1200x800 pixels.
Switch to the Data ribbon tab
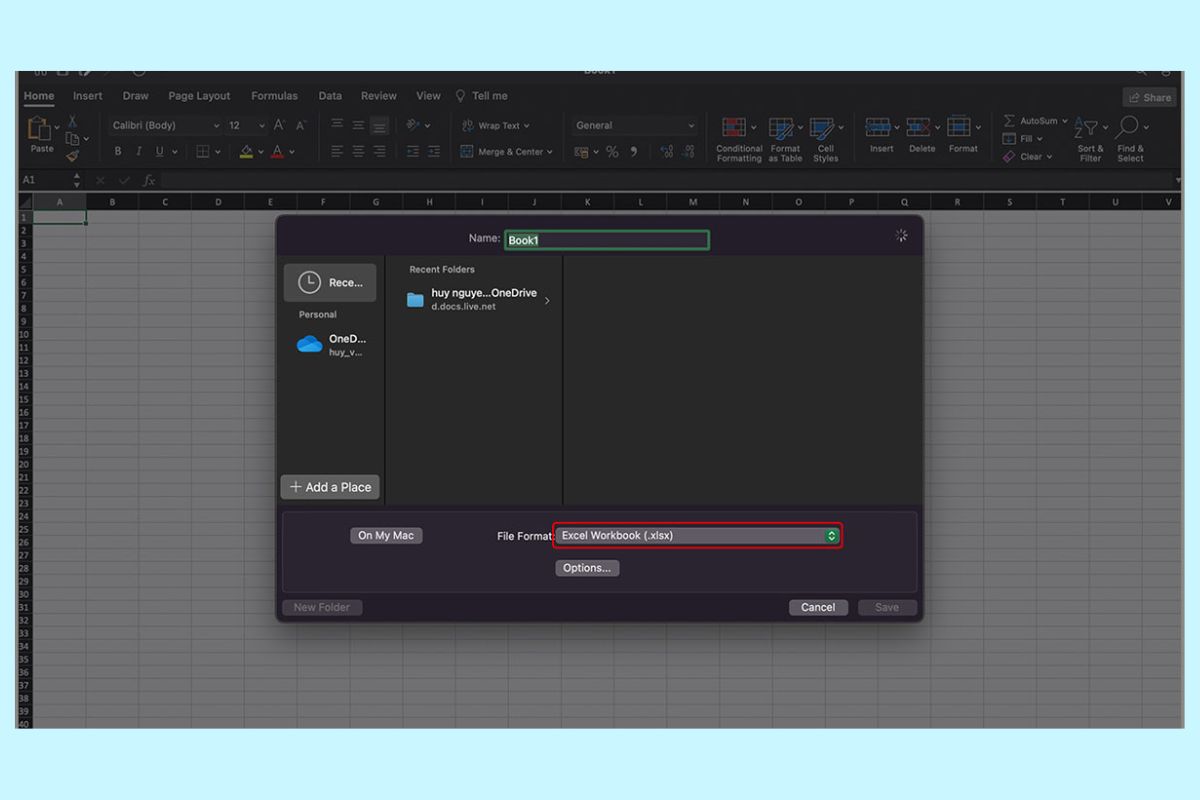[330, 96]
